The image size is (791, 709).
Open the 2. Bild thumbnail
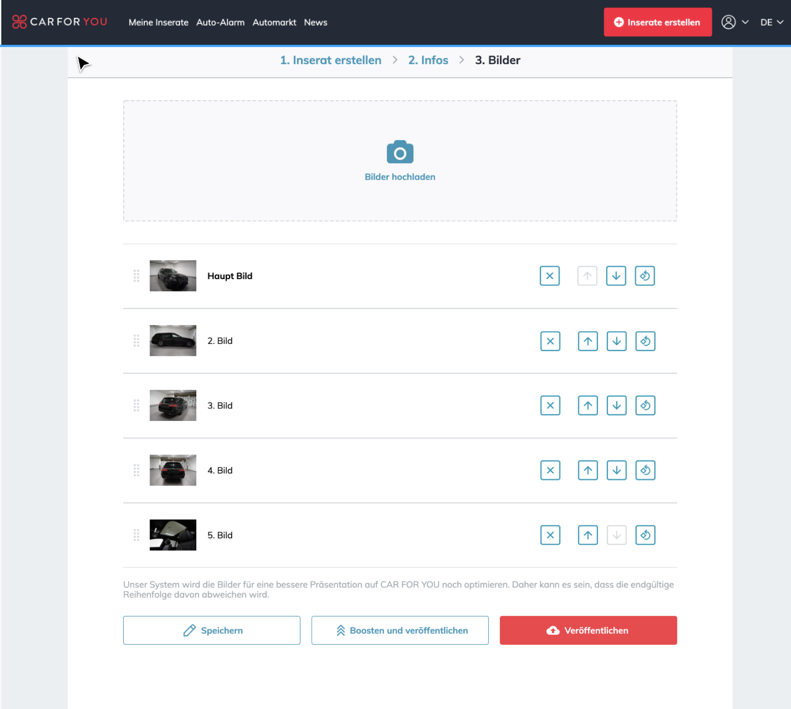pyautogui.click(x=173, y=341)
